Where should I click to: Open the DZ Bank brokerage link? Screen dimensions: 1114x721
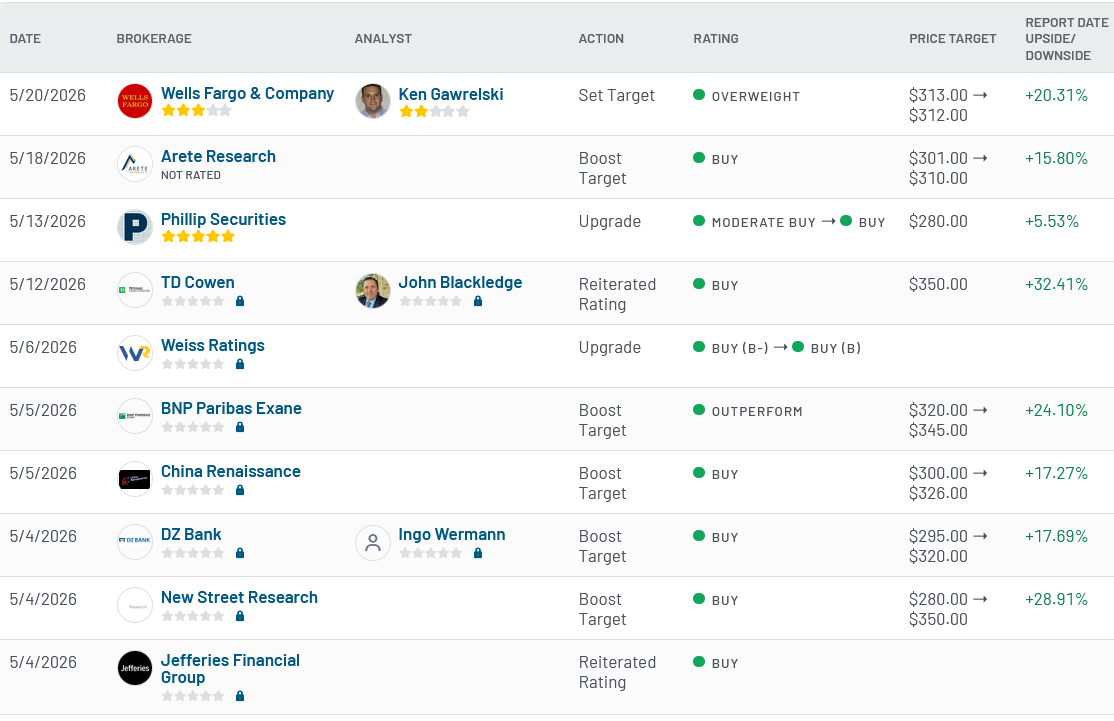[191, 534]
